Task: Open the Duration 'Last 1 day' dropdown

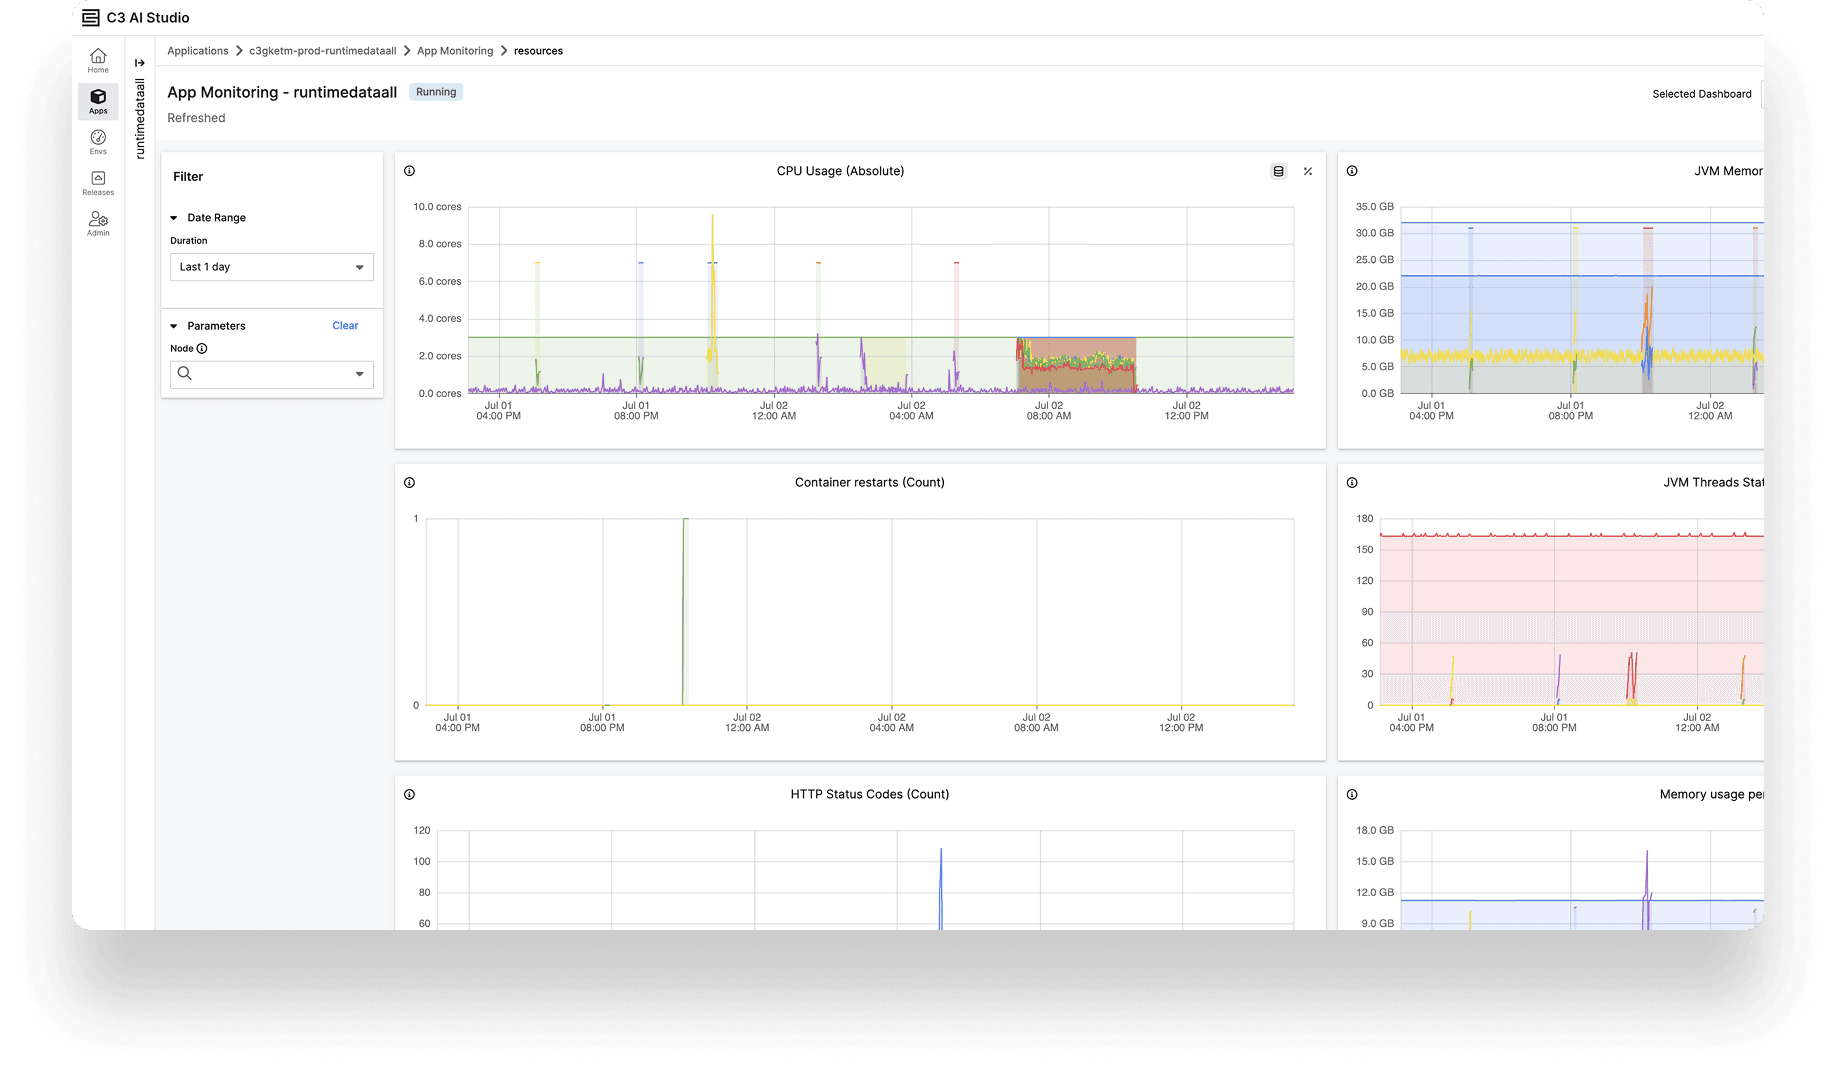Action: click(x=272, y=267)
